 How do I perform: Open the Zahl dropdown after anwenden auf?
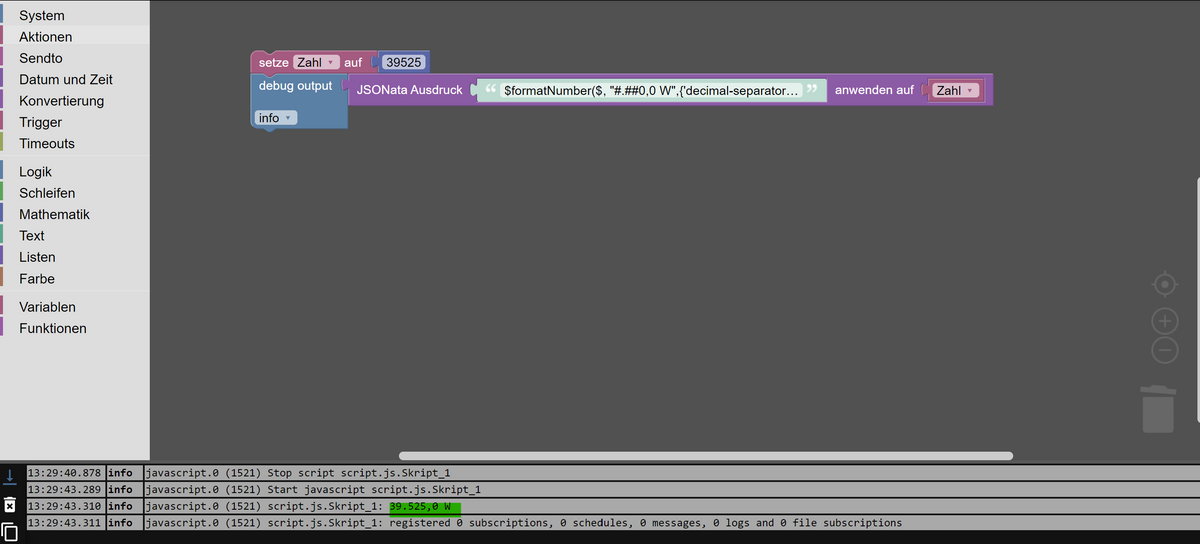coord(955,90)
